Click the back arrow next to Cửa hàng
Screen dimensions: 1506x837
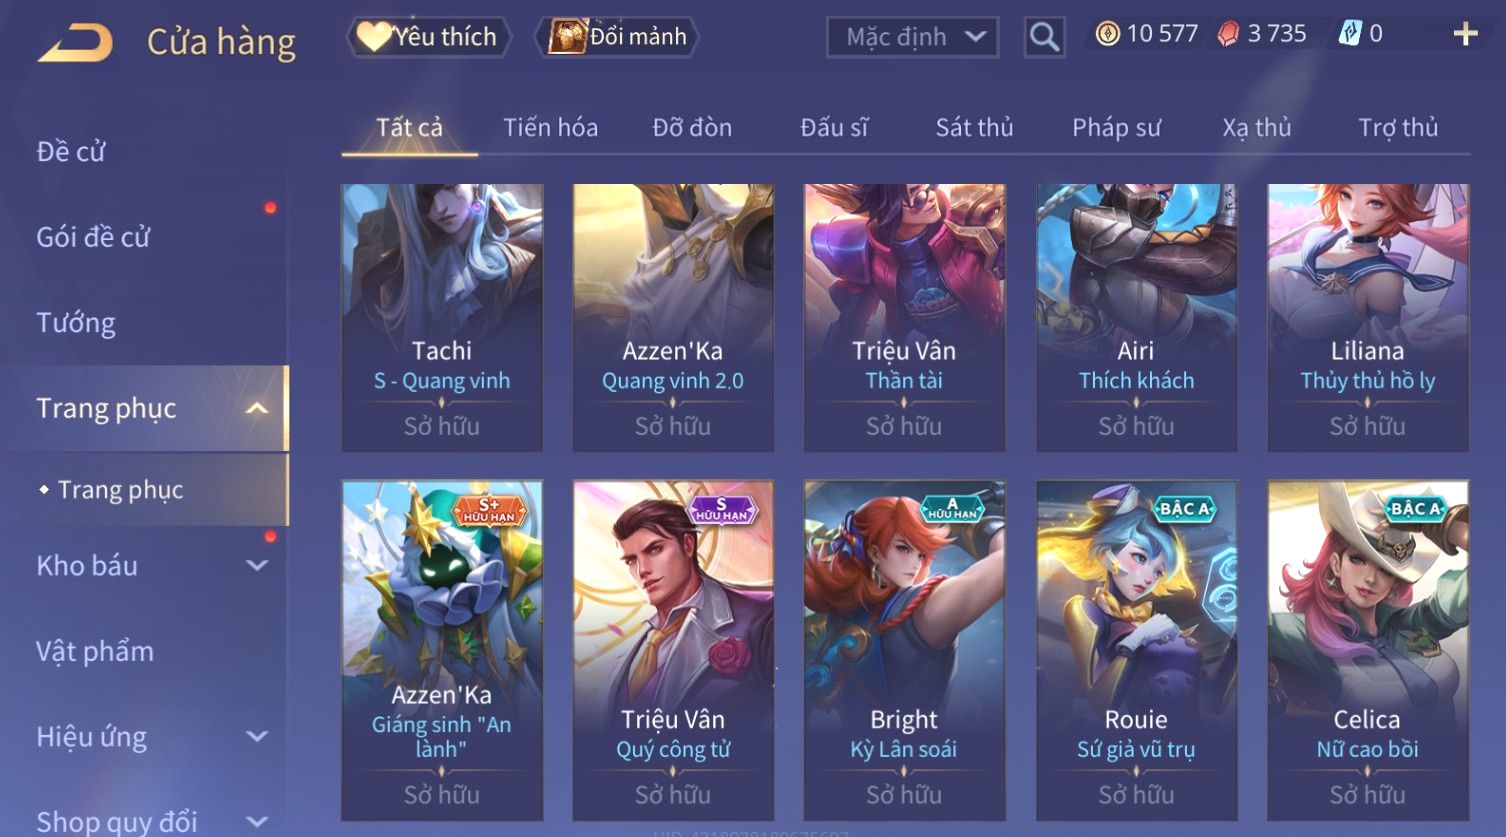coord(76,42)
